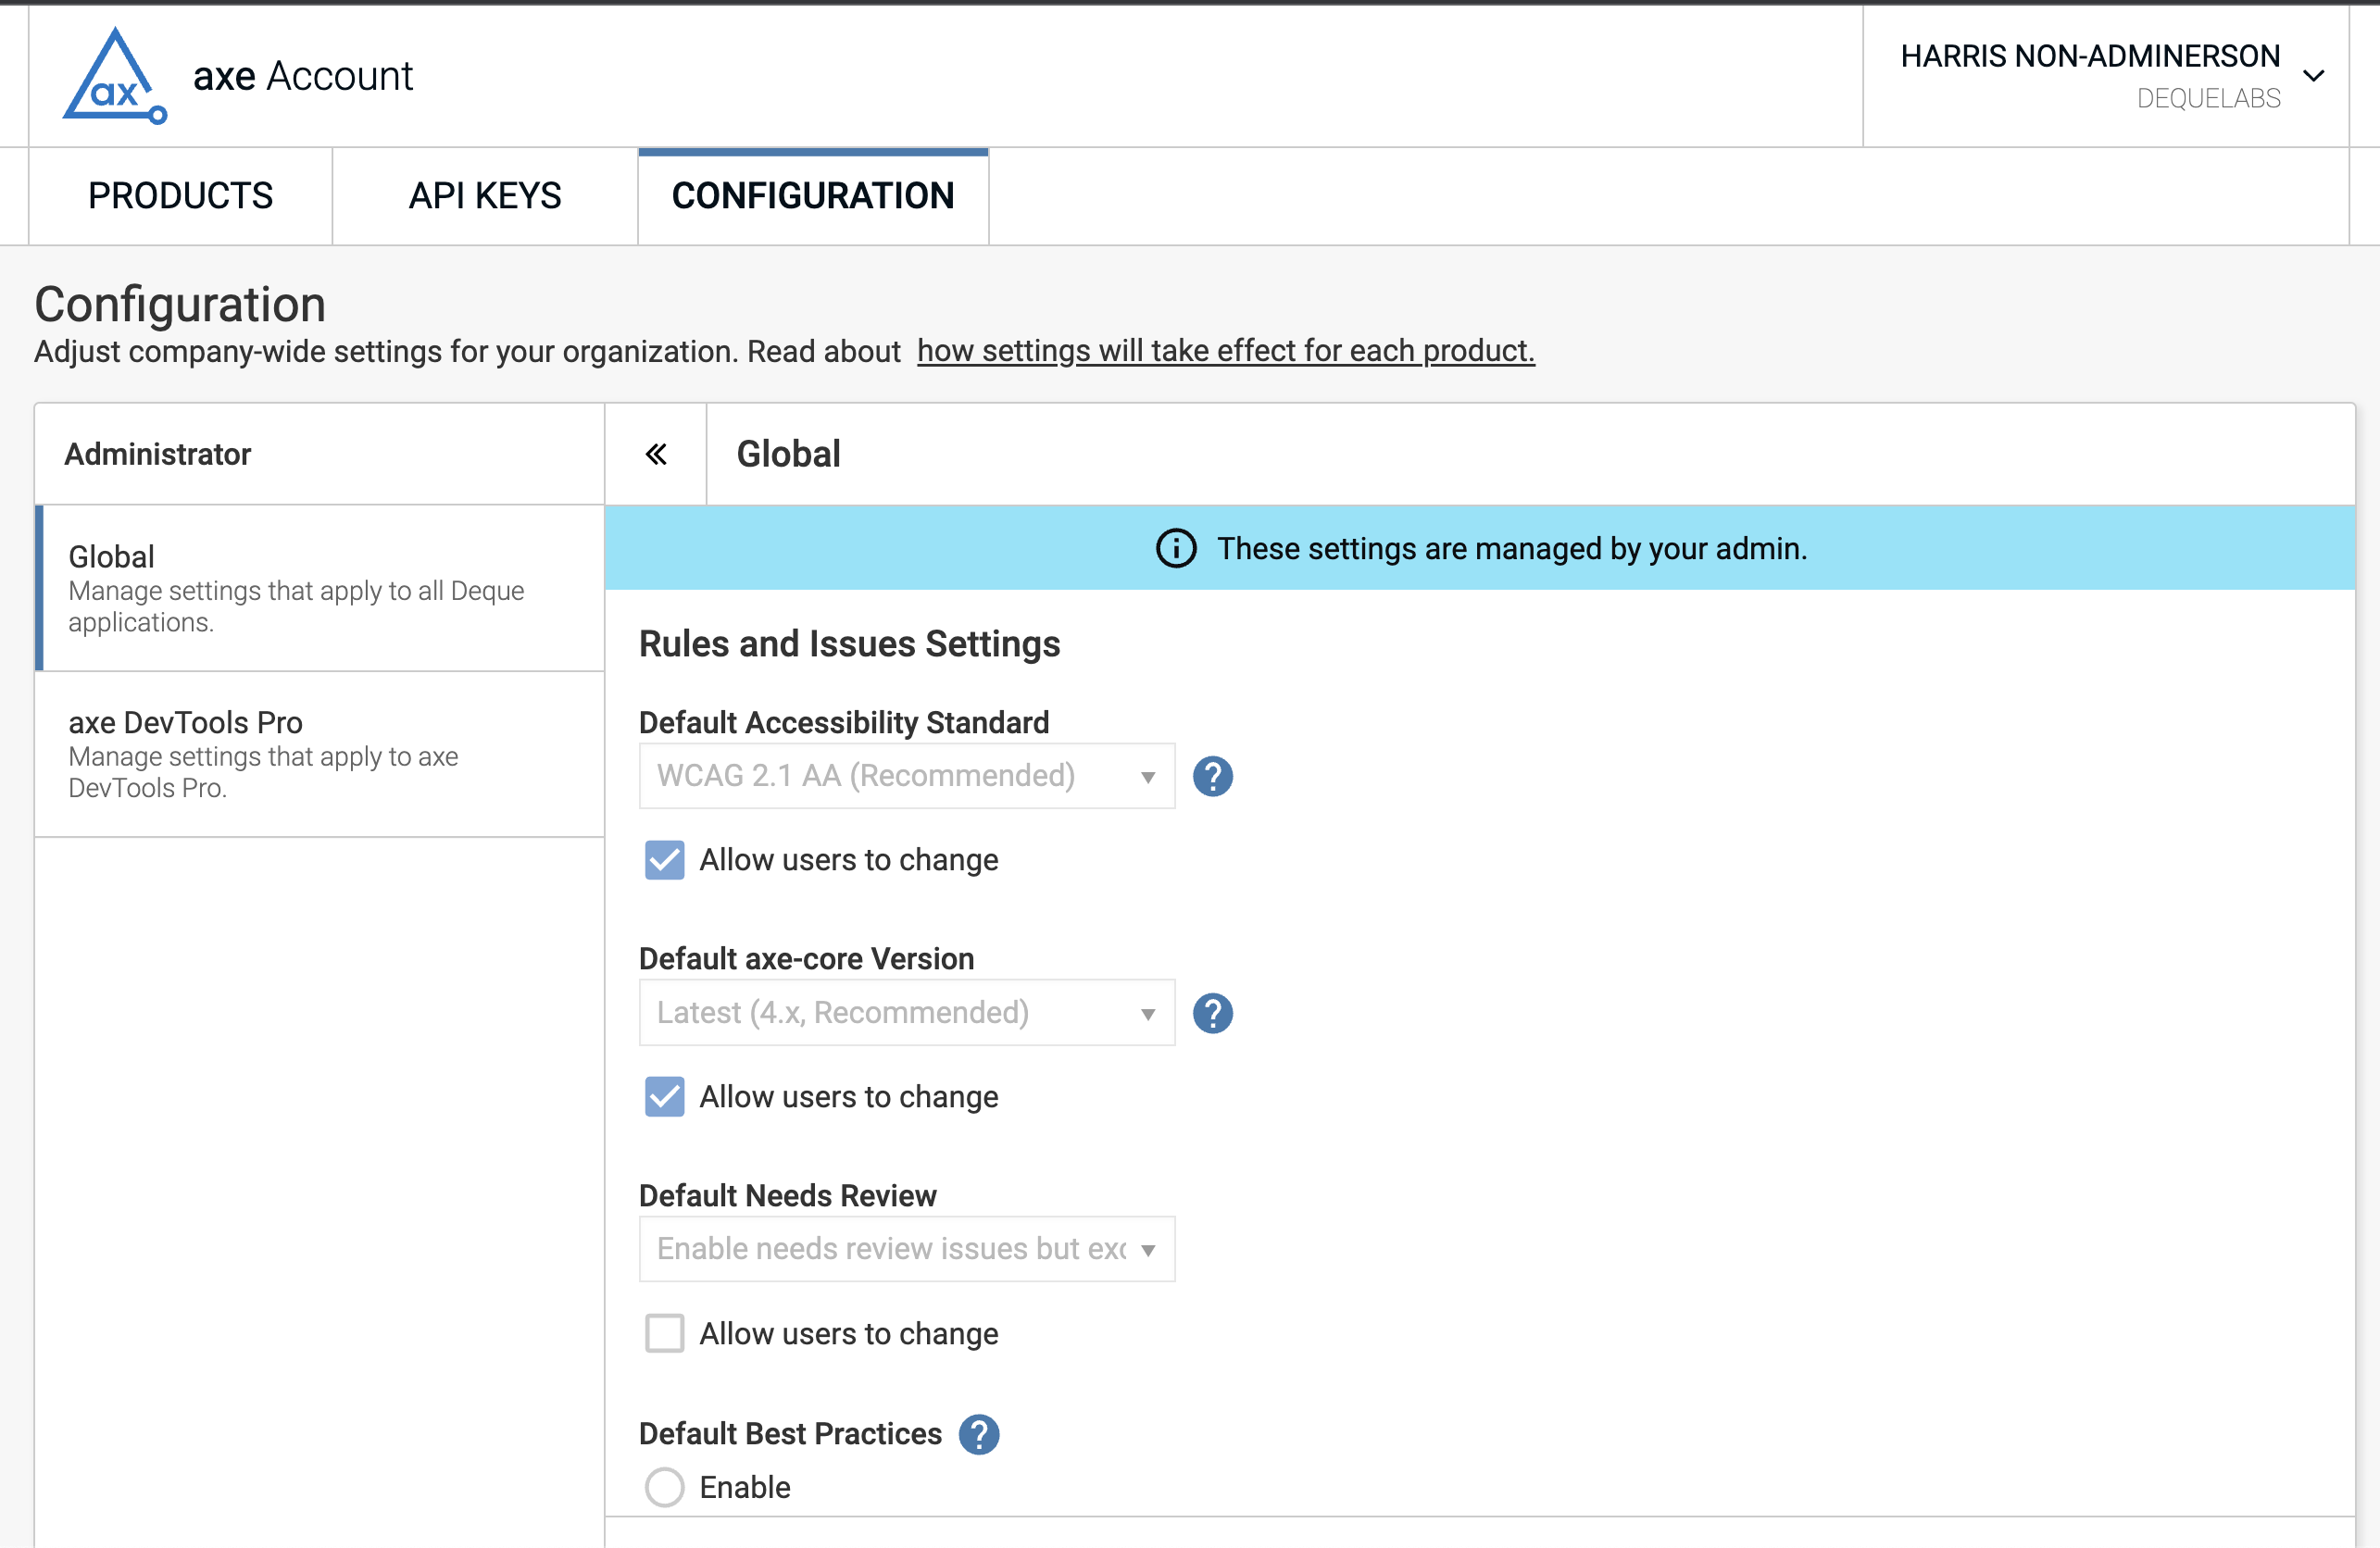2380x1548 pixels.
Task: Open the WCAG 2.1 AA standard dropdown
Action: click(x=906, y=777)
